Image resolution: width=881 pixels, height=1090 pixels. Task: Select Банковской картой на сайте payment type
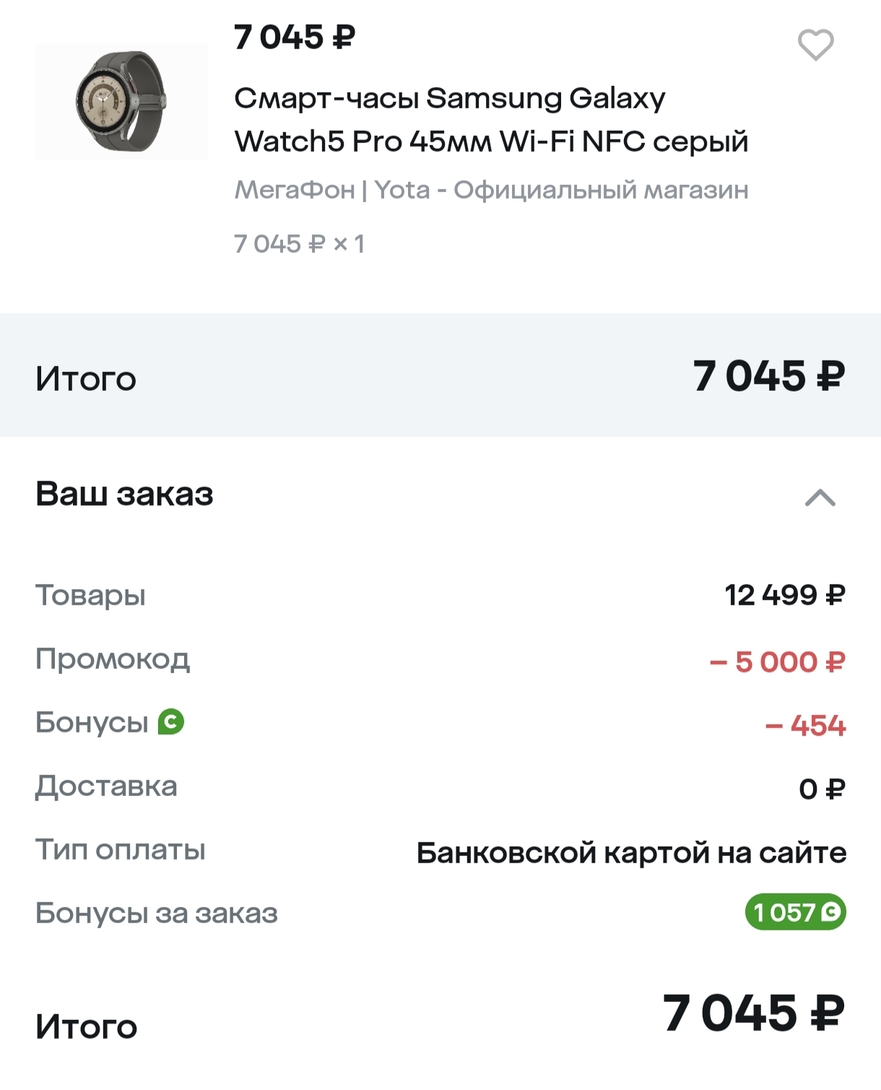click(x=631, y=853)
